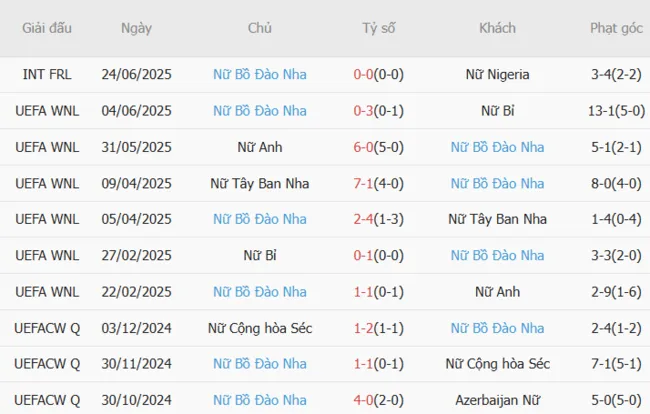Select away team Nữ Anh on 22/02/2025
The image size is (650, 414).
click(497, 292)
